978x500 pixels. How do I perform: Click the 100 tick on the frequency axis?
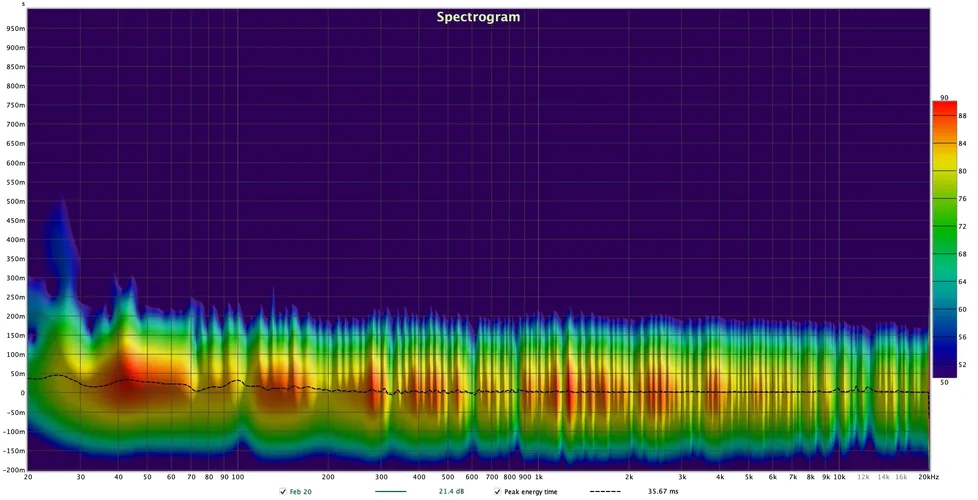(238, 478)
